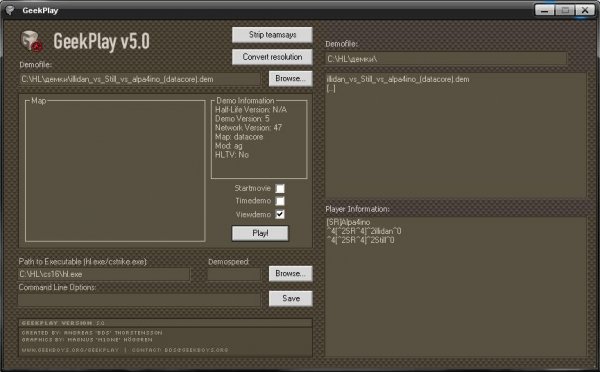Click the Network Version: 47 line

(x=248, y=127)
